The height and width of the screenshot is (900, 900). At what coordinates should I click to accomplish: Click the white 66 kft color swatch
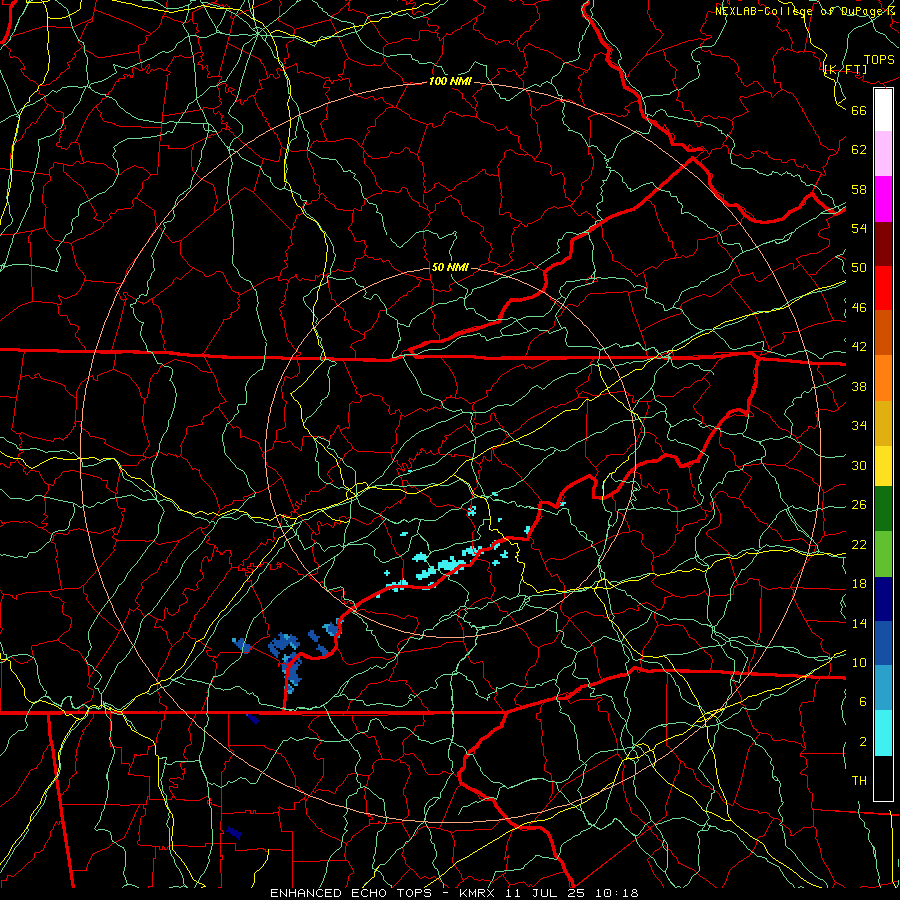click(883, 110)
